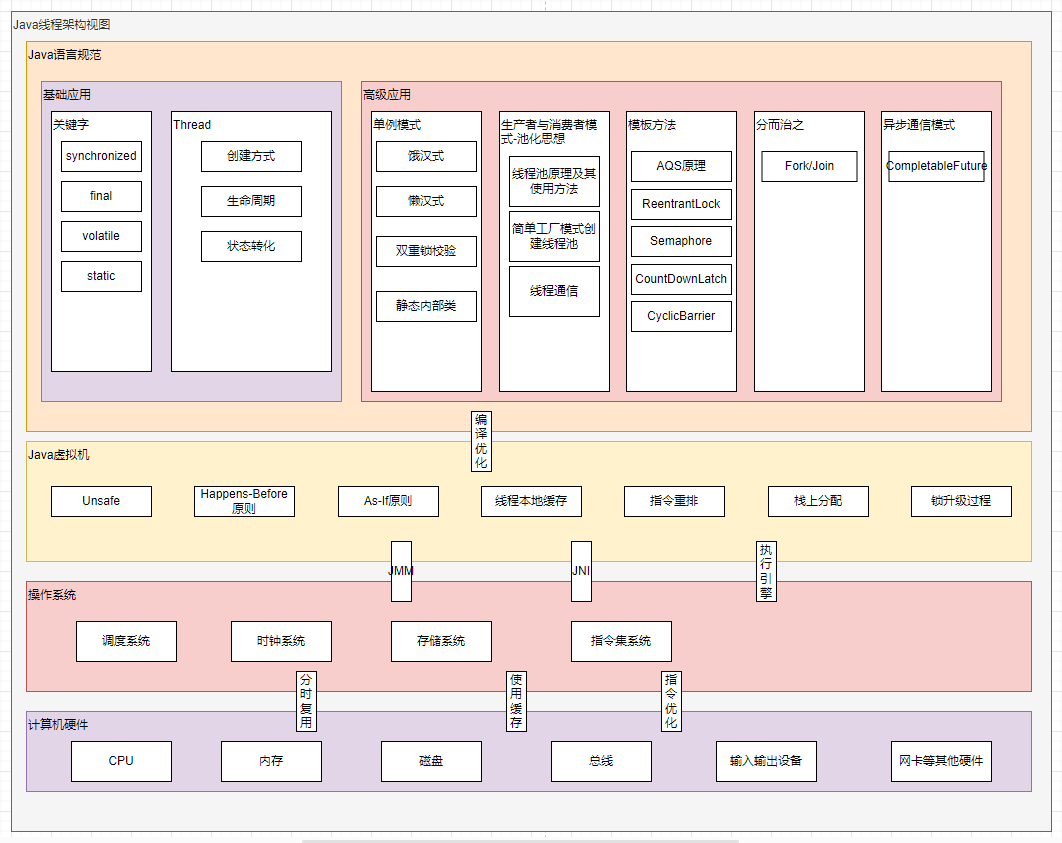Screen dimensions: 1062x843
Task: Select the 双重锁校验 singleton box
Action: click(426, 251)
